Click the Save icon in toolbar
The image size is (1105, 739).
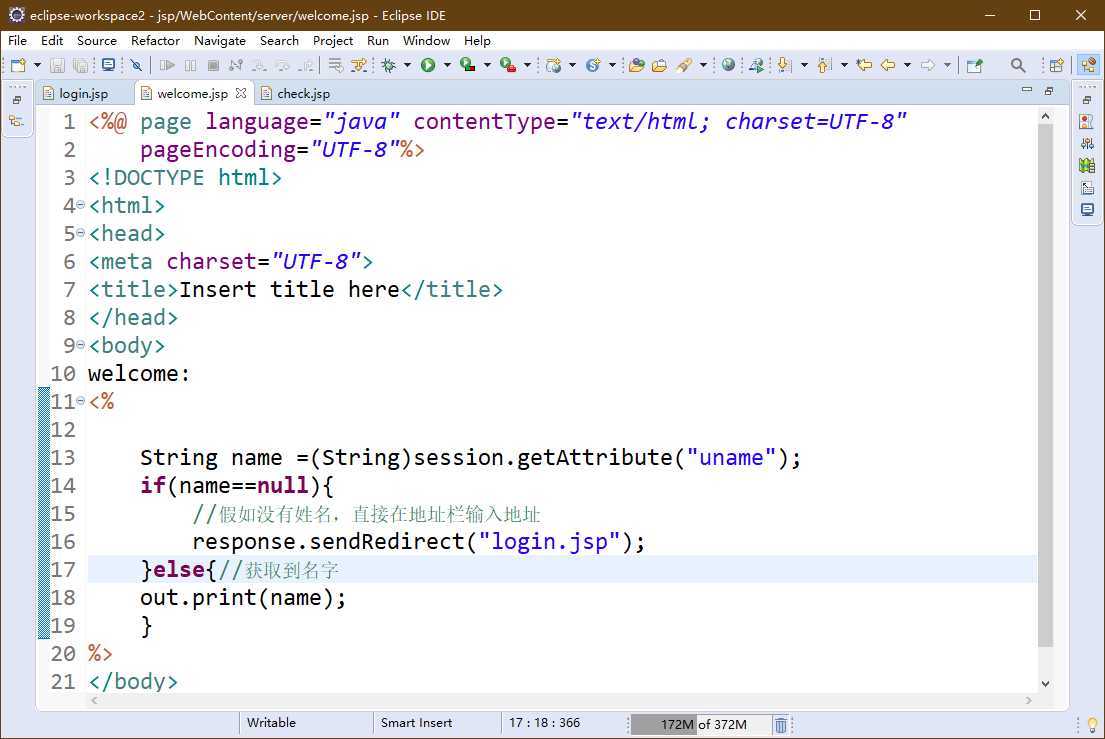57,66
